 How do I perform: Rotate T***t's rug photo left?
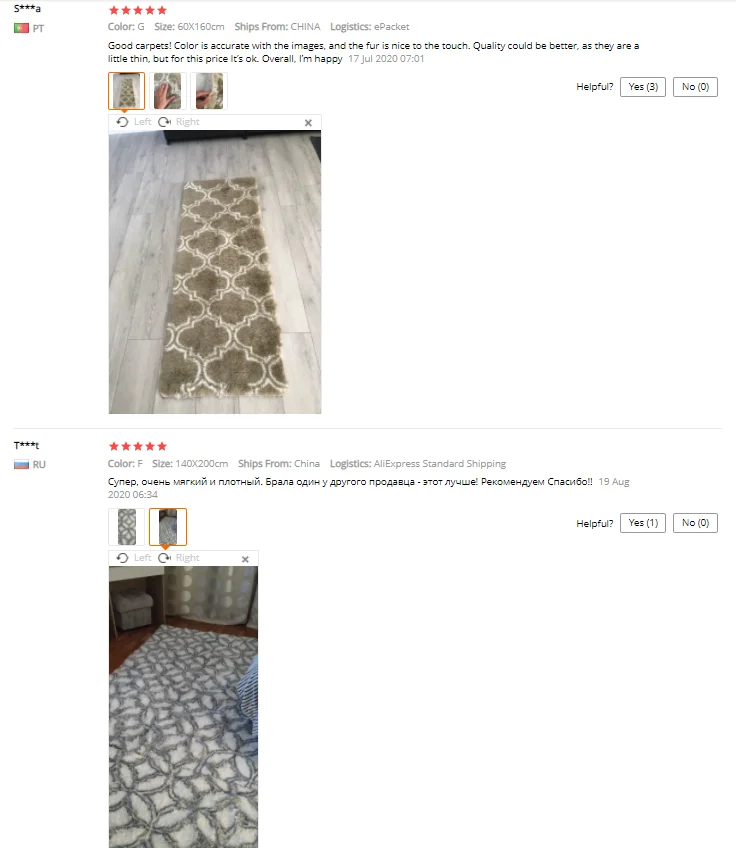134,558
